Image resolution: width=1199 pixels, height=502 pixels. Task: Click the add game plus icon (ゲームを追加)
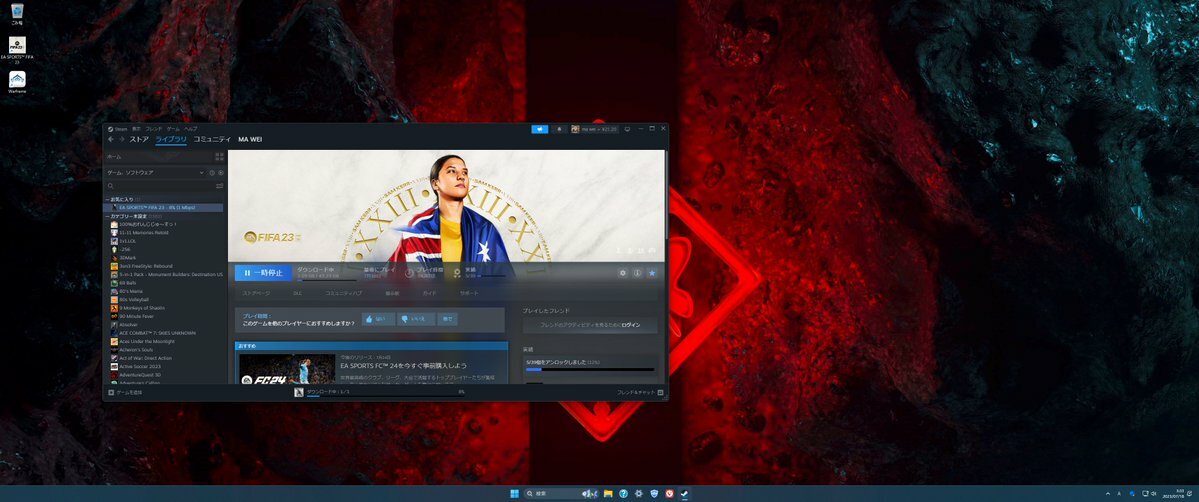coord(111,393)
